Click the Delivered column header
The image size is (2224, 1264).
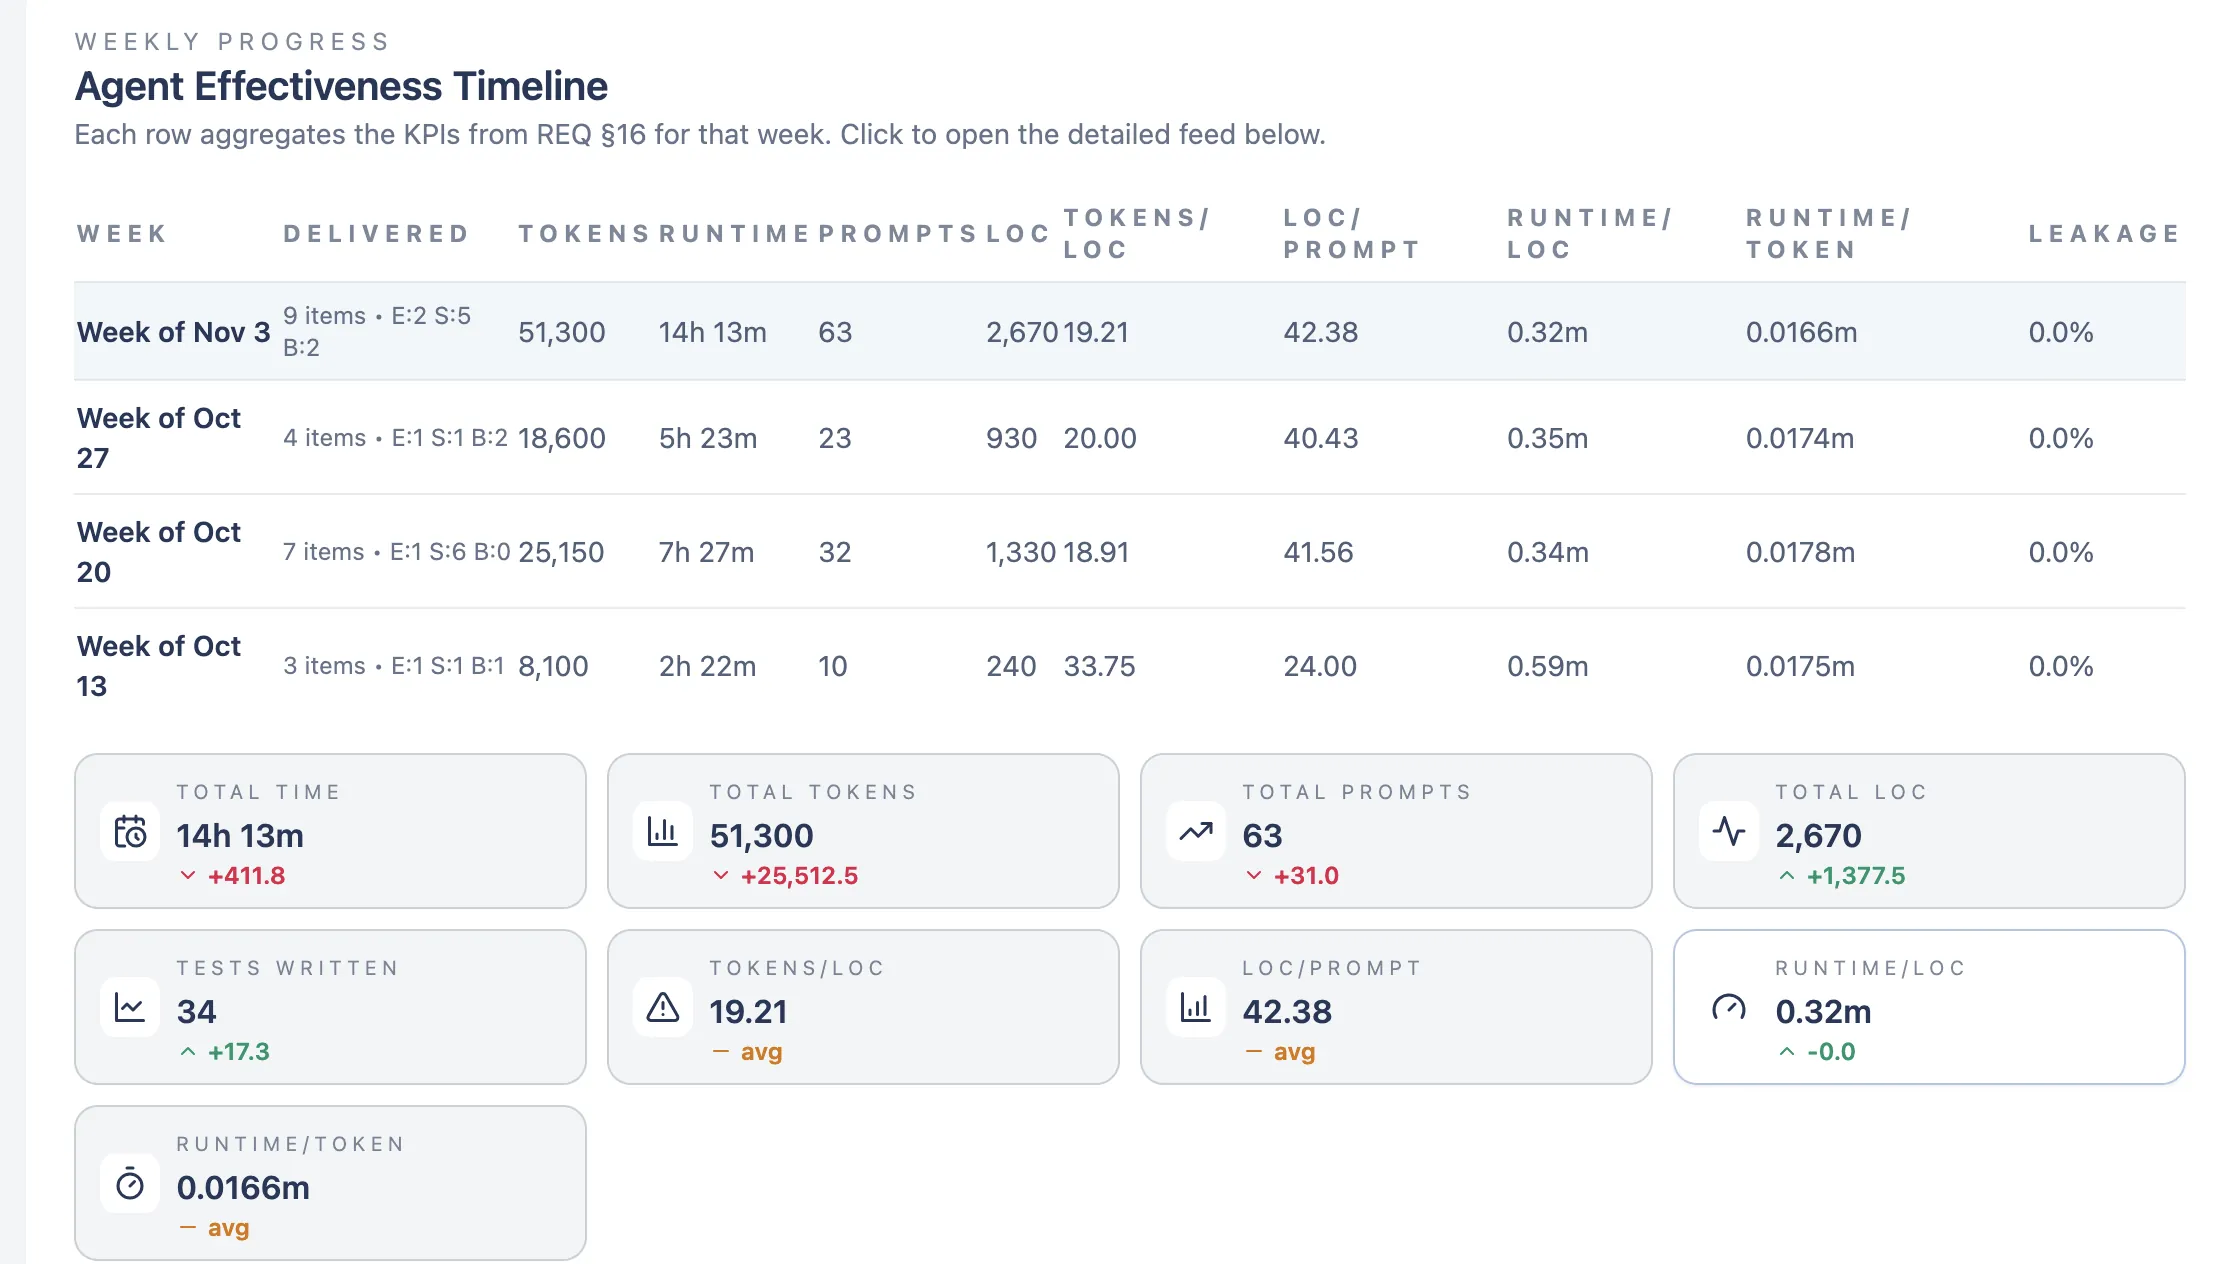click(x=376, y=234)
